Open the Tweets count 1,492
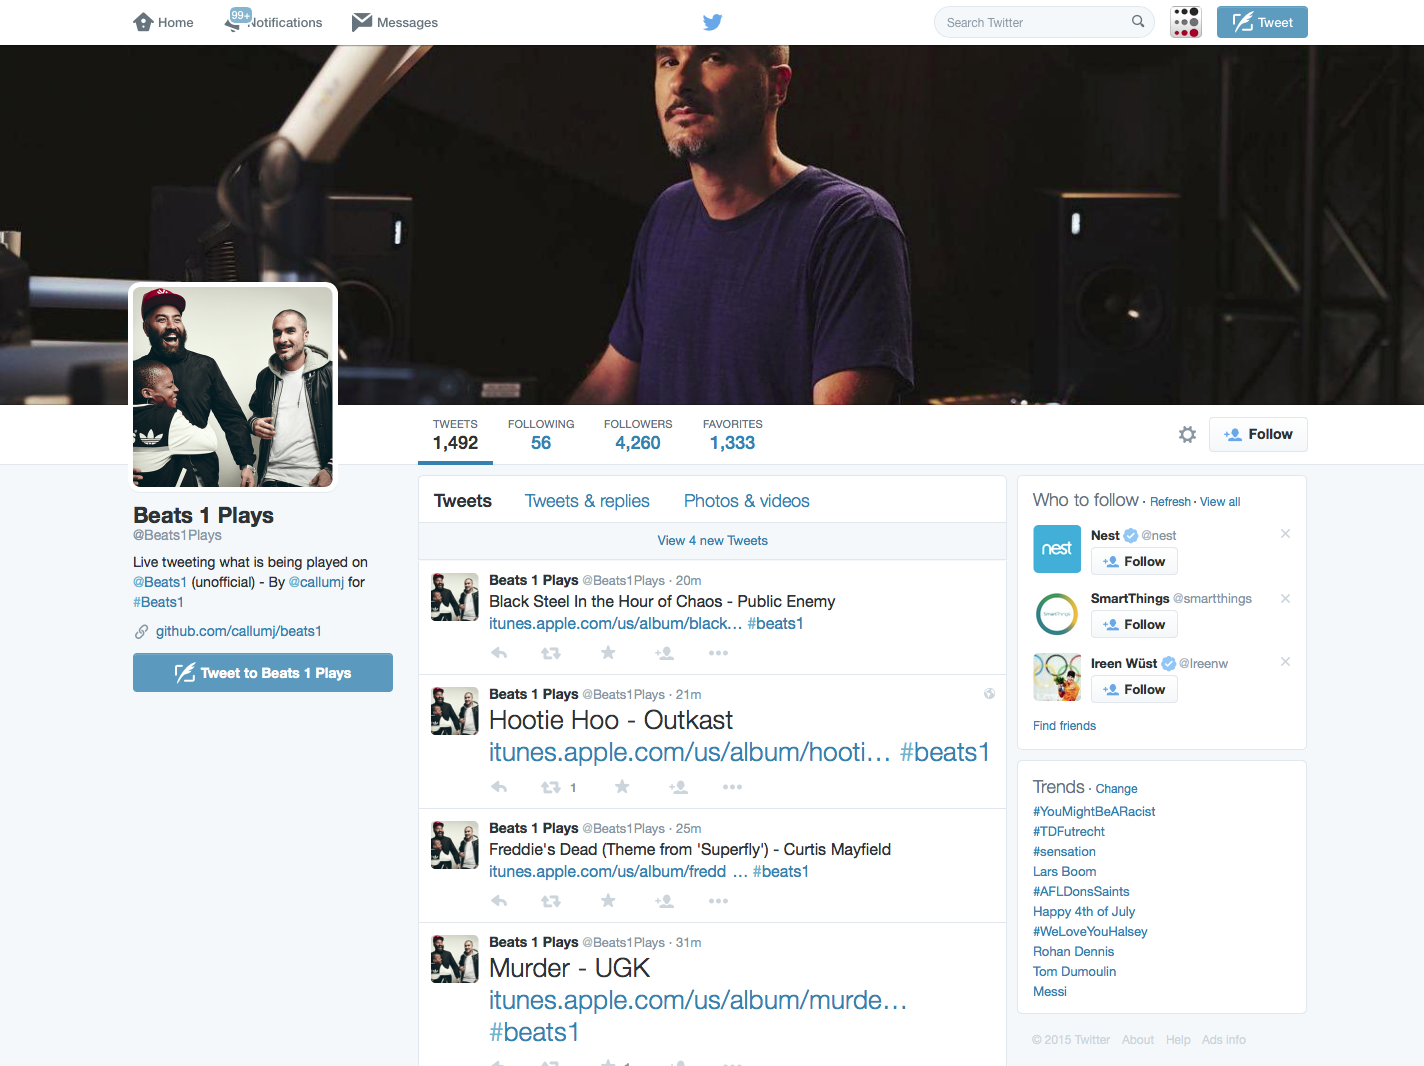The height and width of the screenshot is (1066, 1424). coord(455,435)
